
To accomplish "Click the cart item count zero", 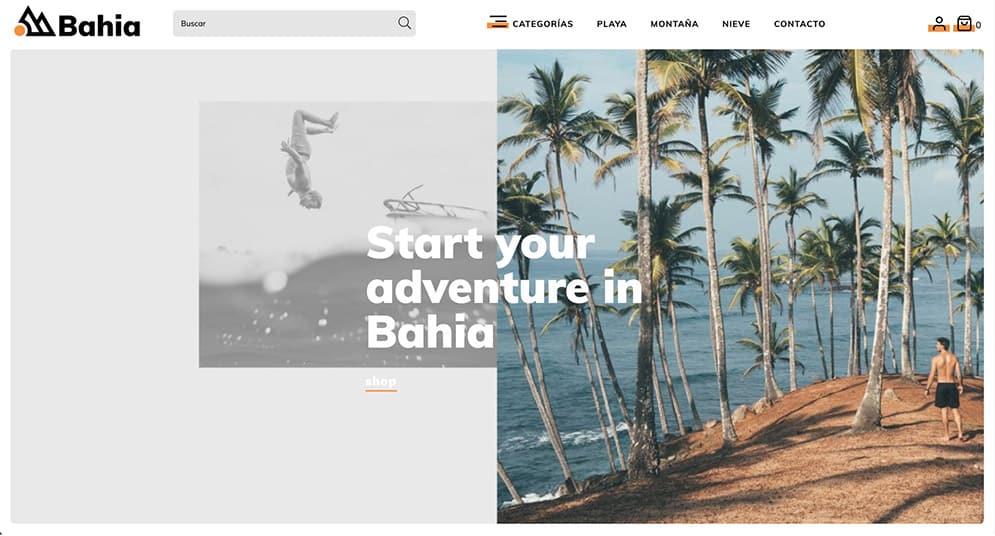I will pos(979,25).
